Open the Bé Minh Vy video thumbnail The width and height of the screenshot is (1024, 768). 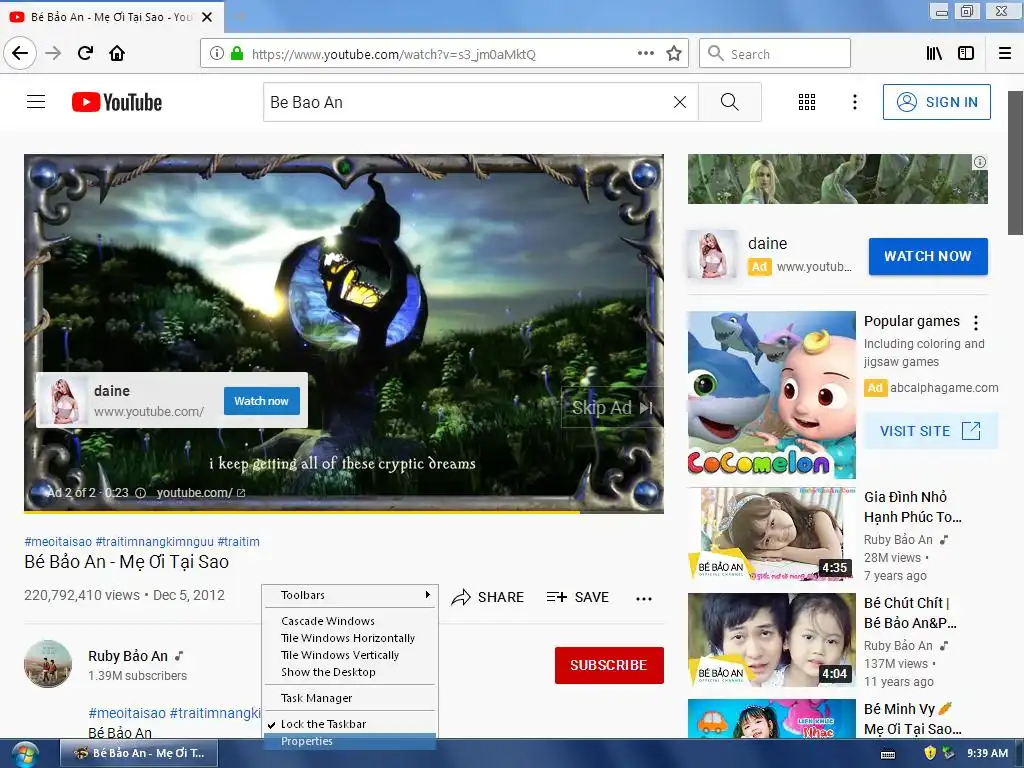[771, 718]
